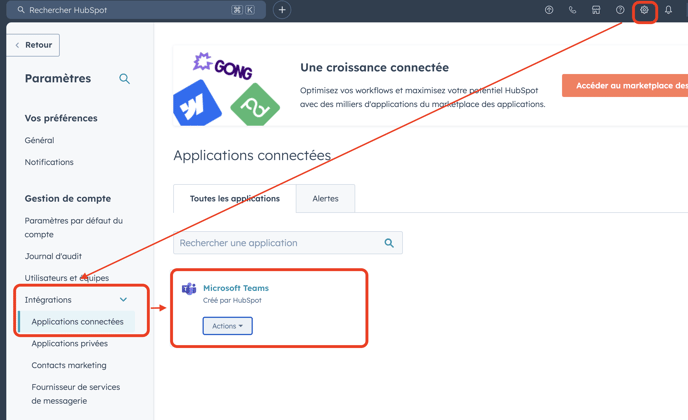The image size is (688, 420).
Task: Open the marketplace store icon
Action: (596, 10)
